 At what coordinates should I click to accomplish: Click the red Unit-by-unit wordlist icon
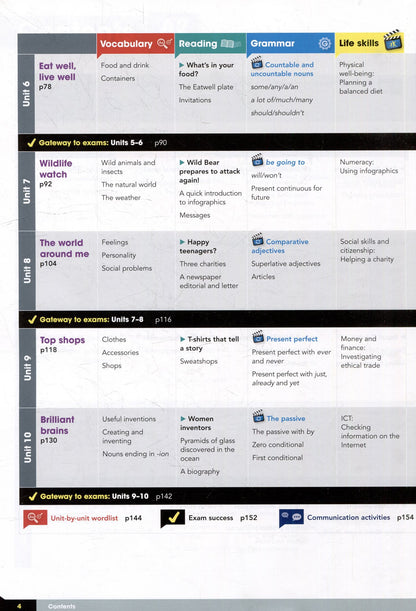[x=35, y=518]
